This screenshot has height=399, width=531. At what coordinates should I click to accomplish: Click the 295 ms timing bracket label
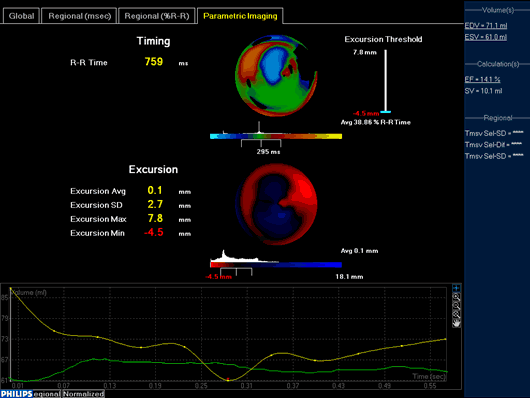tap(268, 152)
